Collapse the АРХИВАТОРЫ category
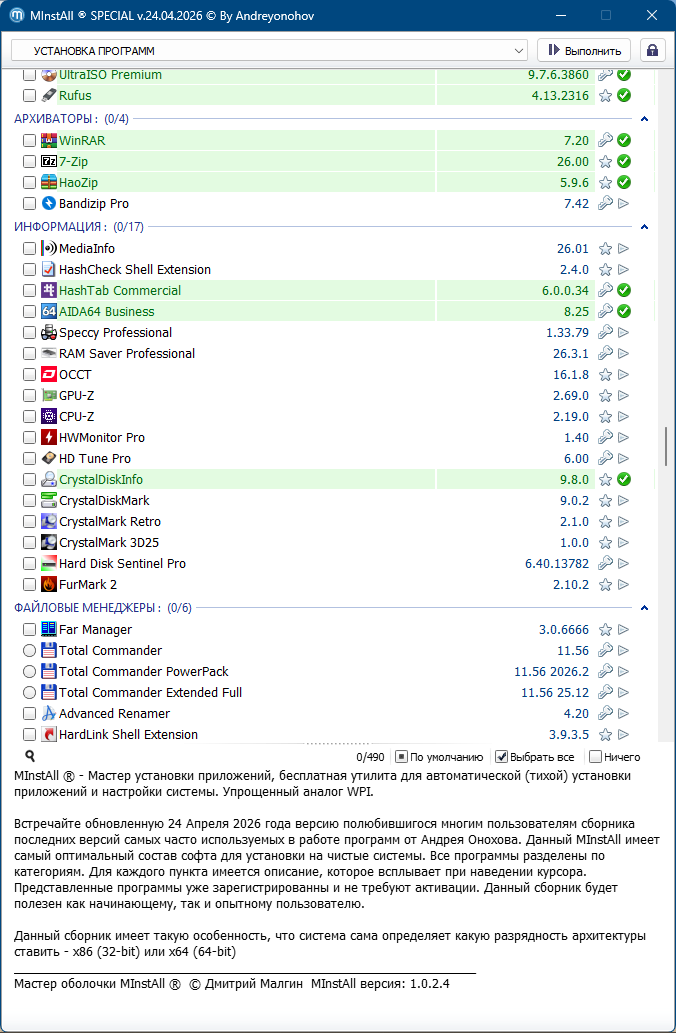 coord(645,119)
